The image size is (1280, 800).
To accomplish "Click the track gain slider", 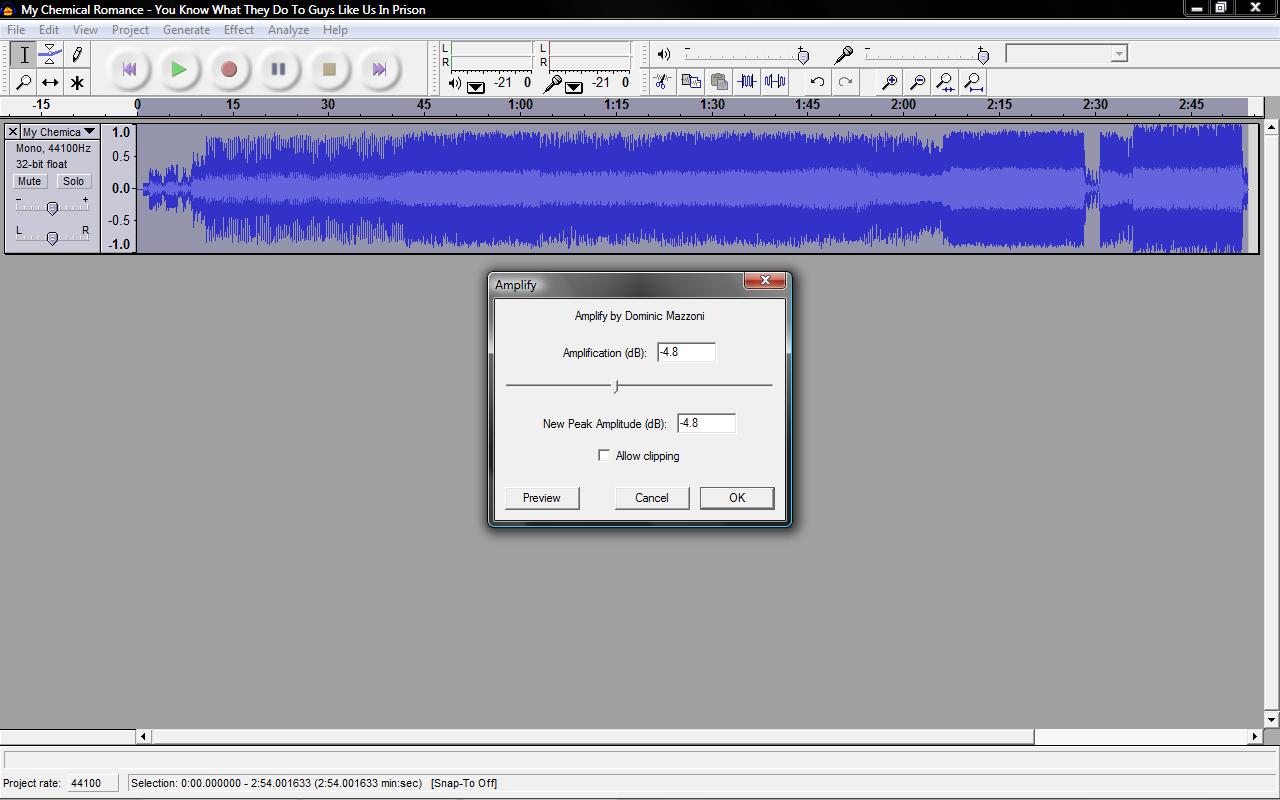I will coord(52,207).
